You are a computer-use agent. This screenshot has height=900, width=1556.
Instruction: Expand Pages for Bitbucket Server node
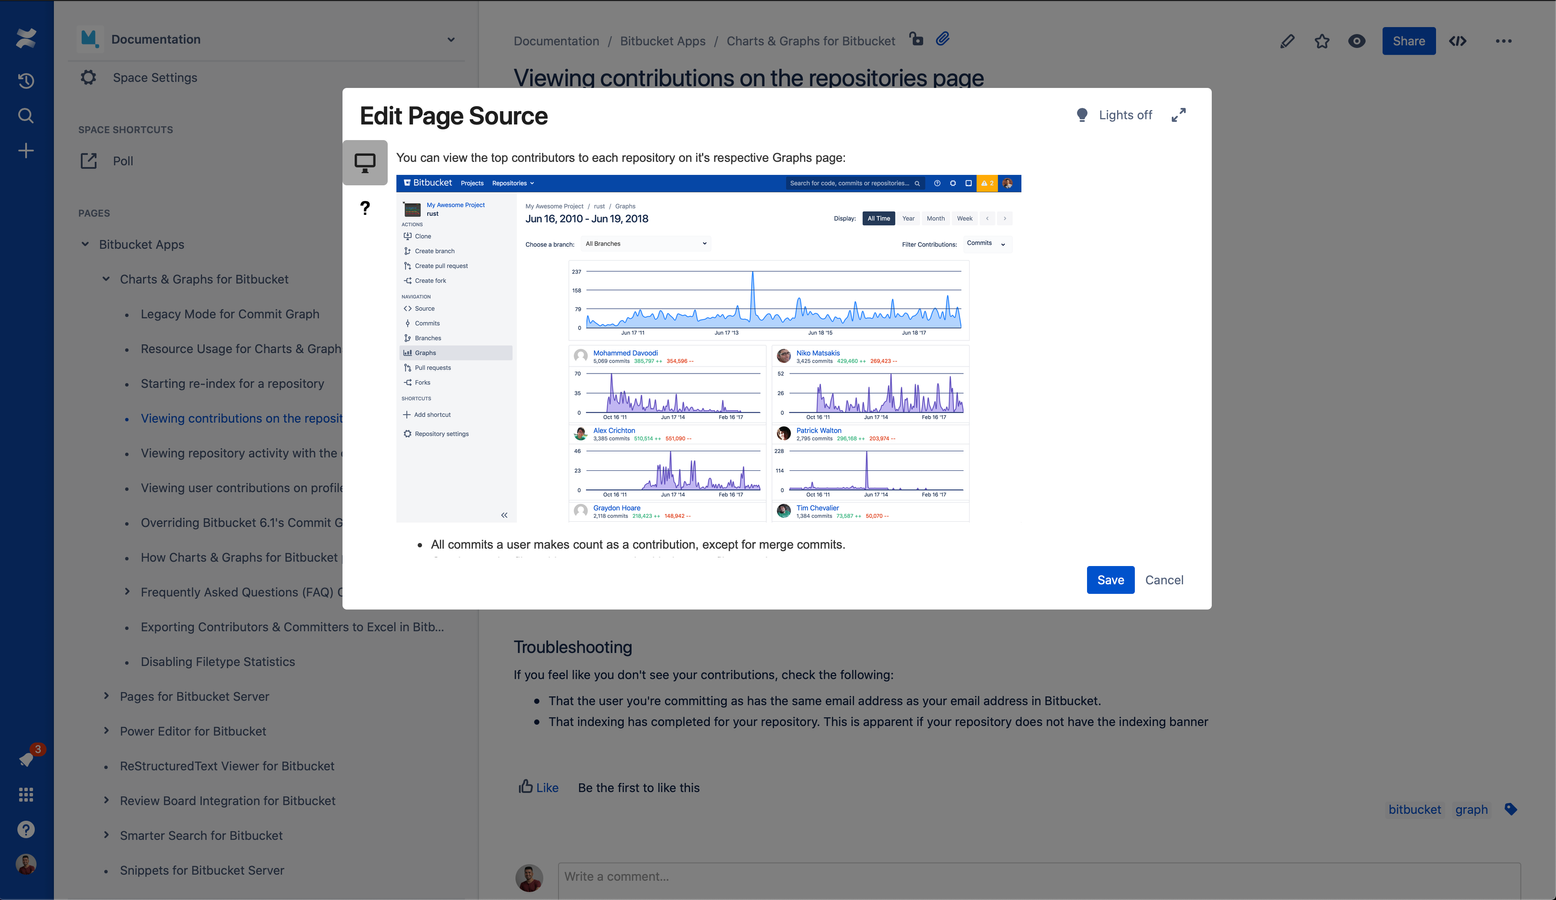[106, 696]
